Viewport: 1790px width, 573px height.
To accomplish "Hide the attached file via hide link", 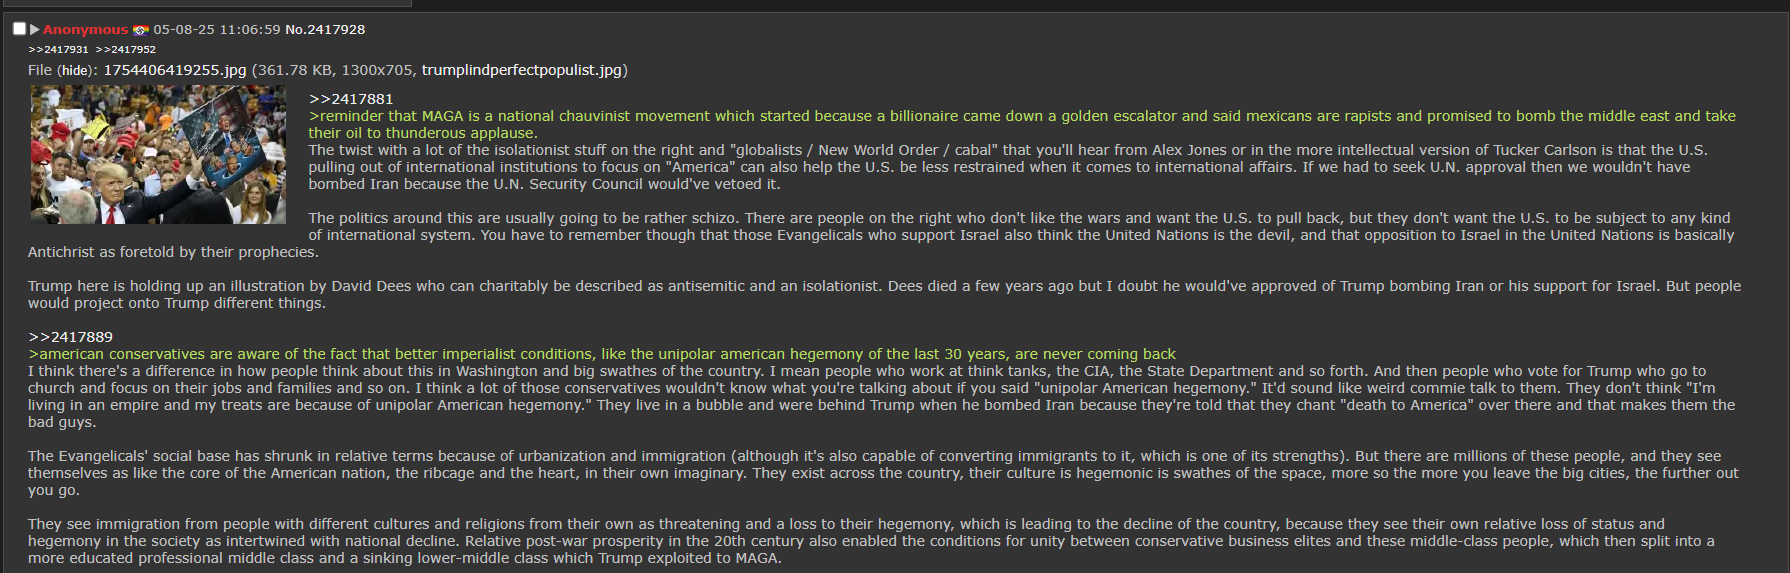I will tap(73, 70).
